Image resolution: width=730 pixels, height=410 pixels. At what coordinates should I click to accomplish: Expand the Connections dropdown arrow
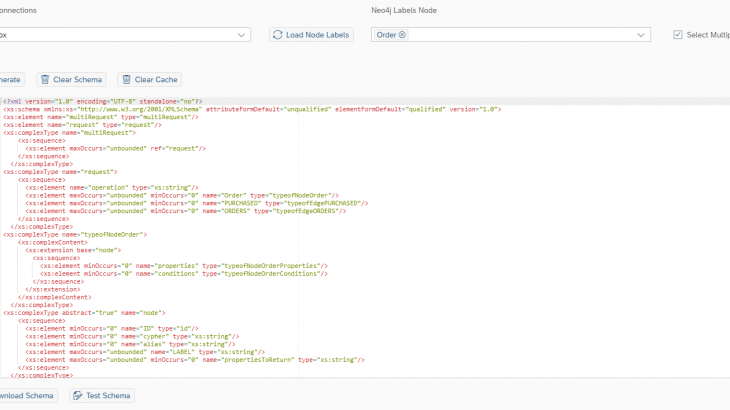(x=241, y=35)
